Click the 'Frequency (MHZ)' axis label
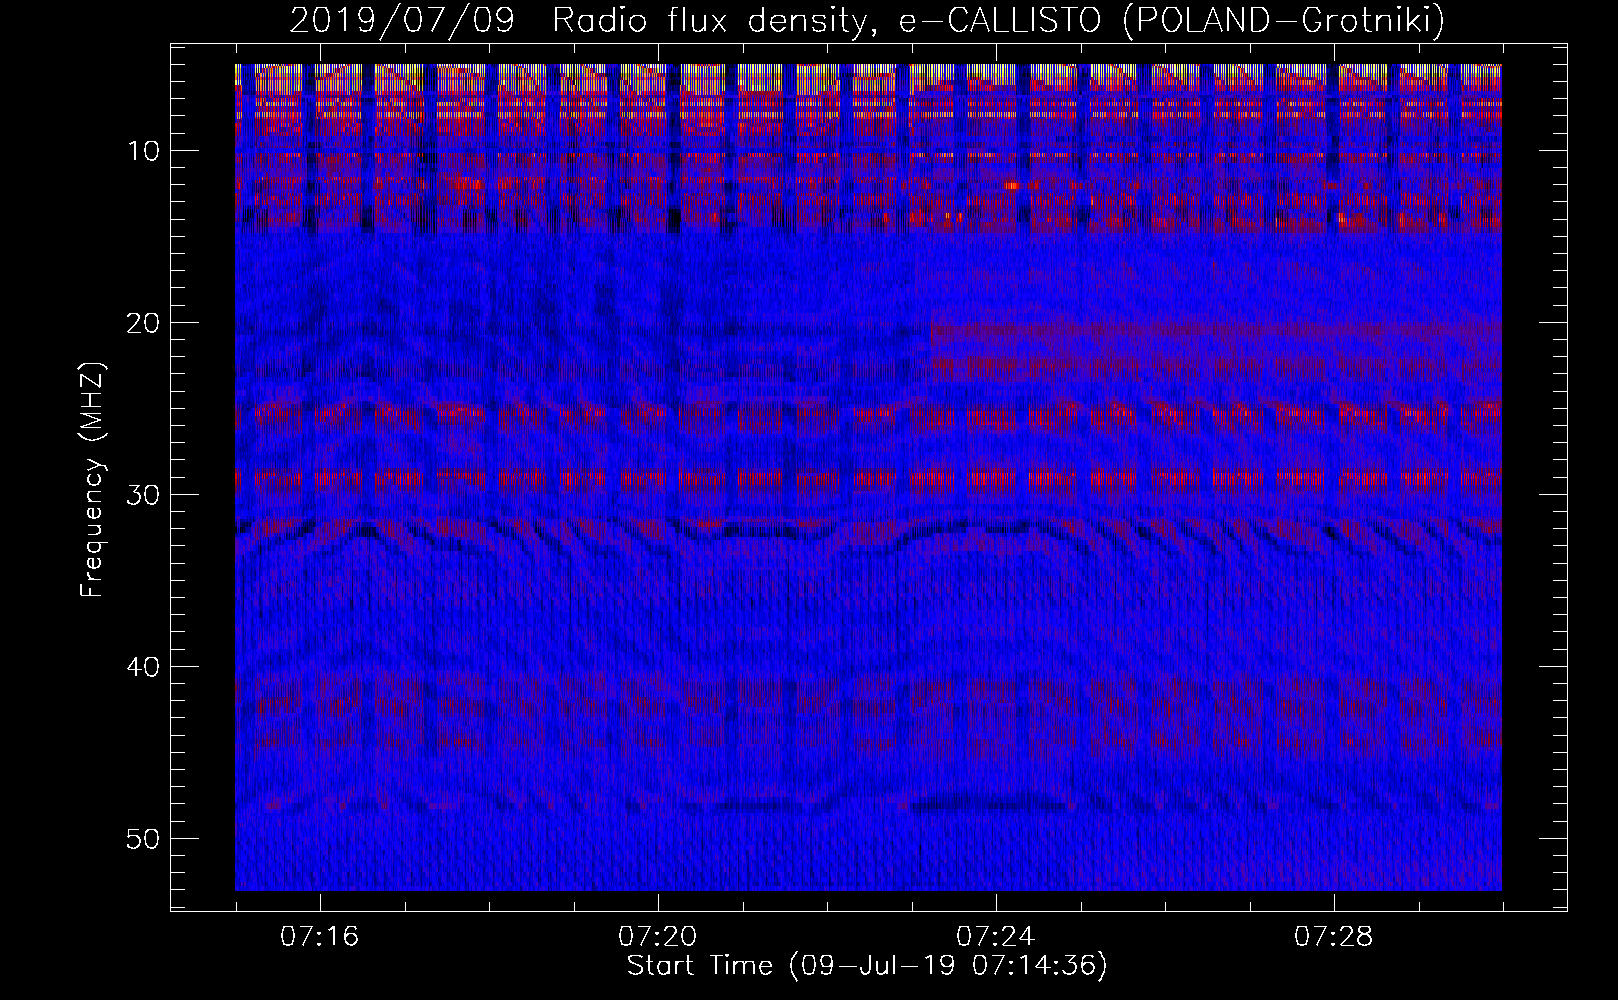 [x=92, y=480]
